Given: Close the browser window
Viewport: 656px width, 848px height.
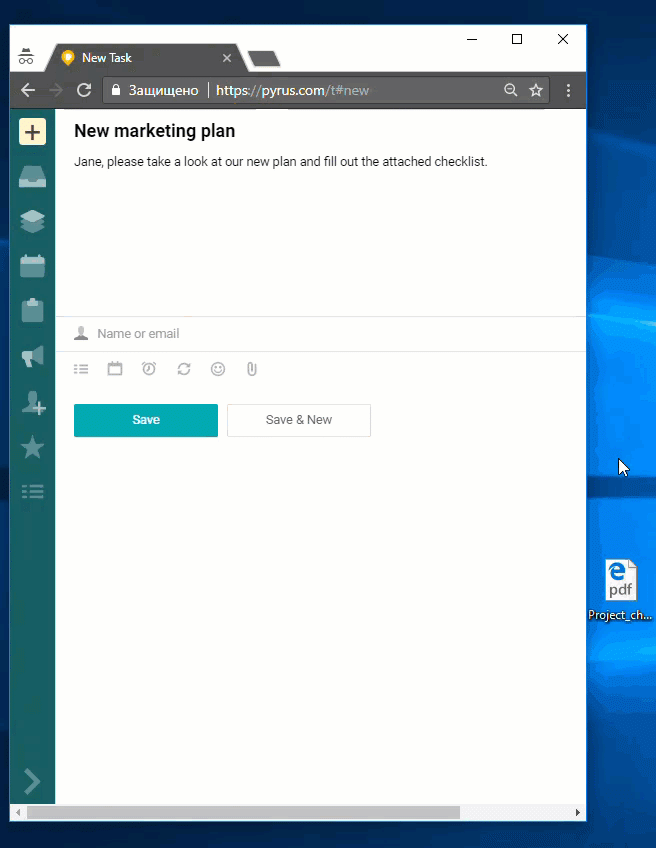Looking at the screenshot, I should (x=563, y=39).
